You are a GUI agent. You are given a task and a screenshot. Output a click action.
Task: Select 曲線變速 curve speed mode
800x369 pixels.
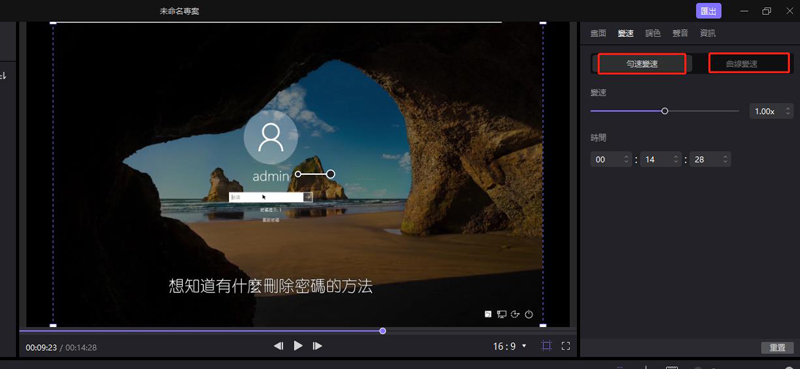click(742, 64)
